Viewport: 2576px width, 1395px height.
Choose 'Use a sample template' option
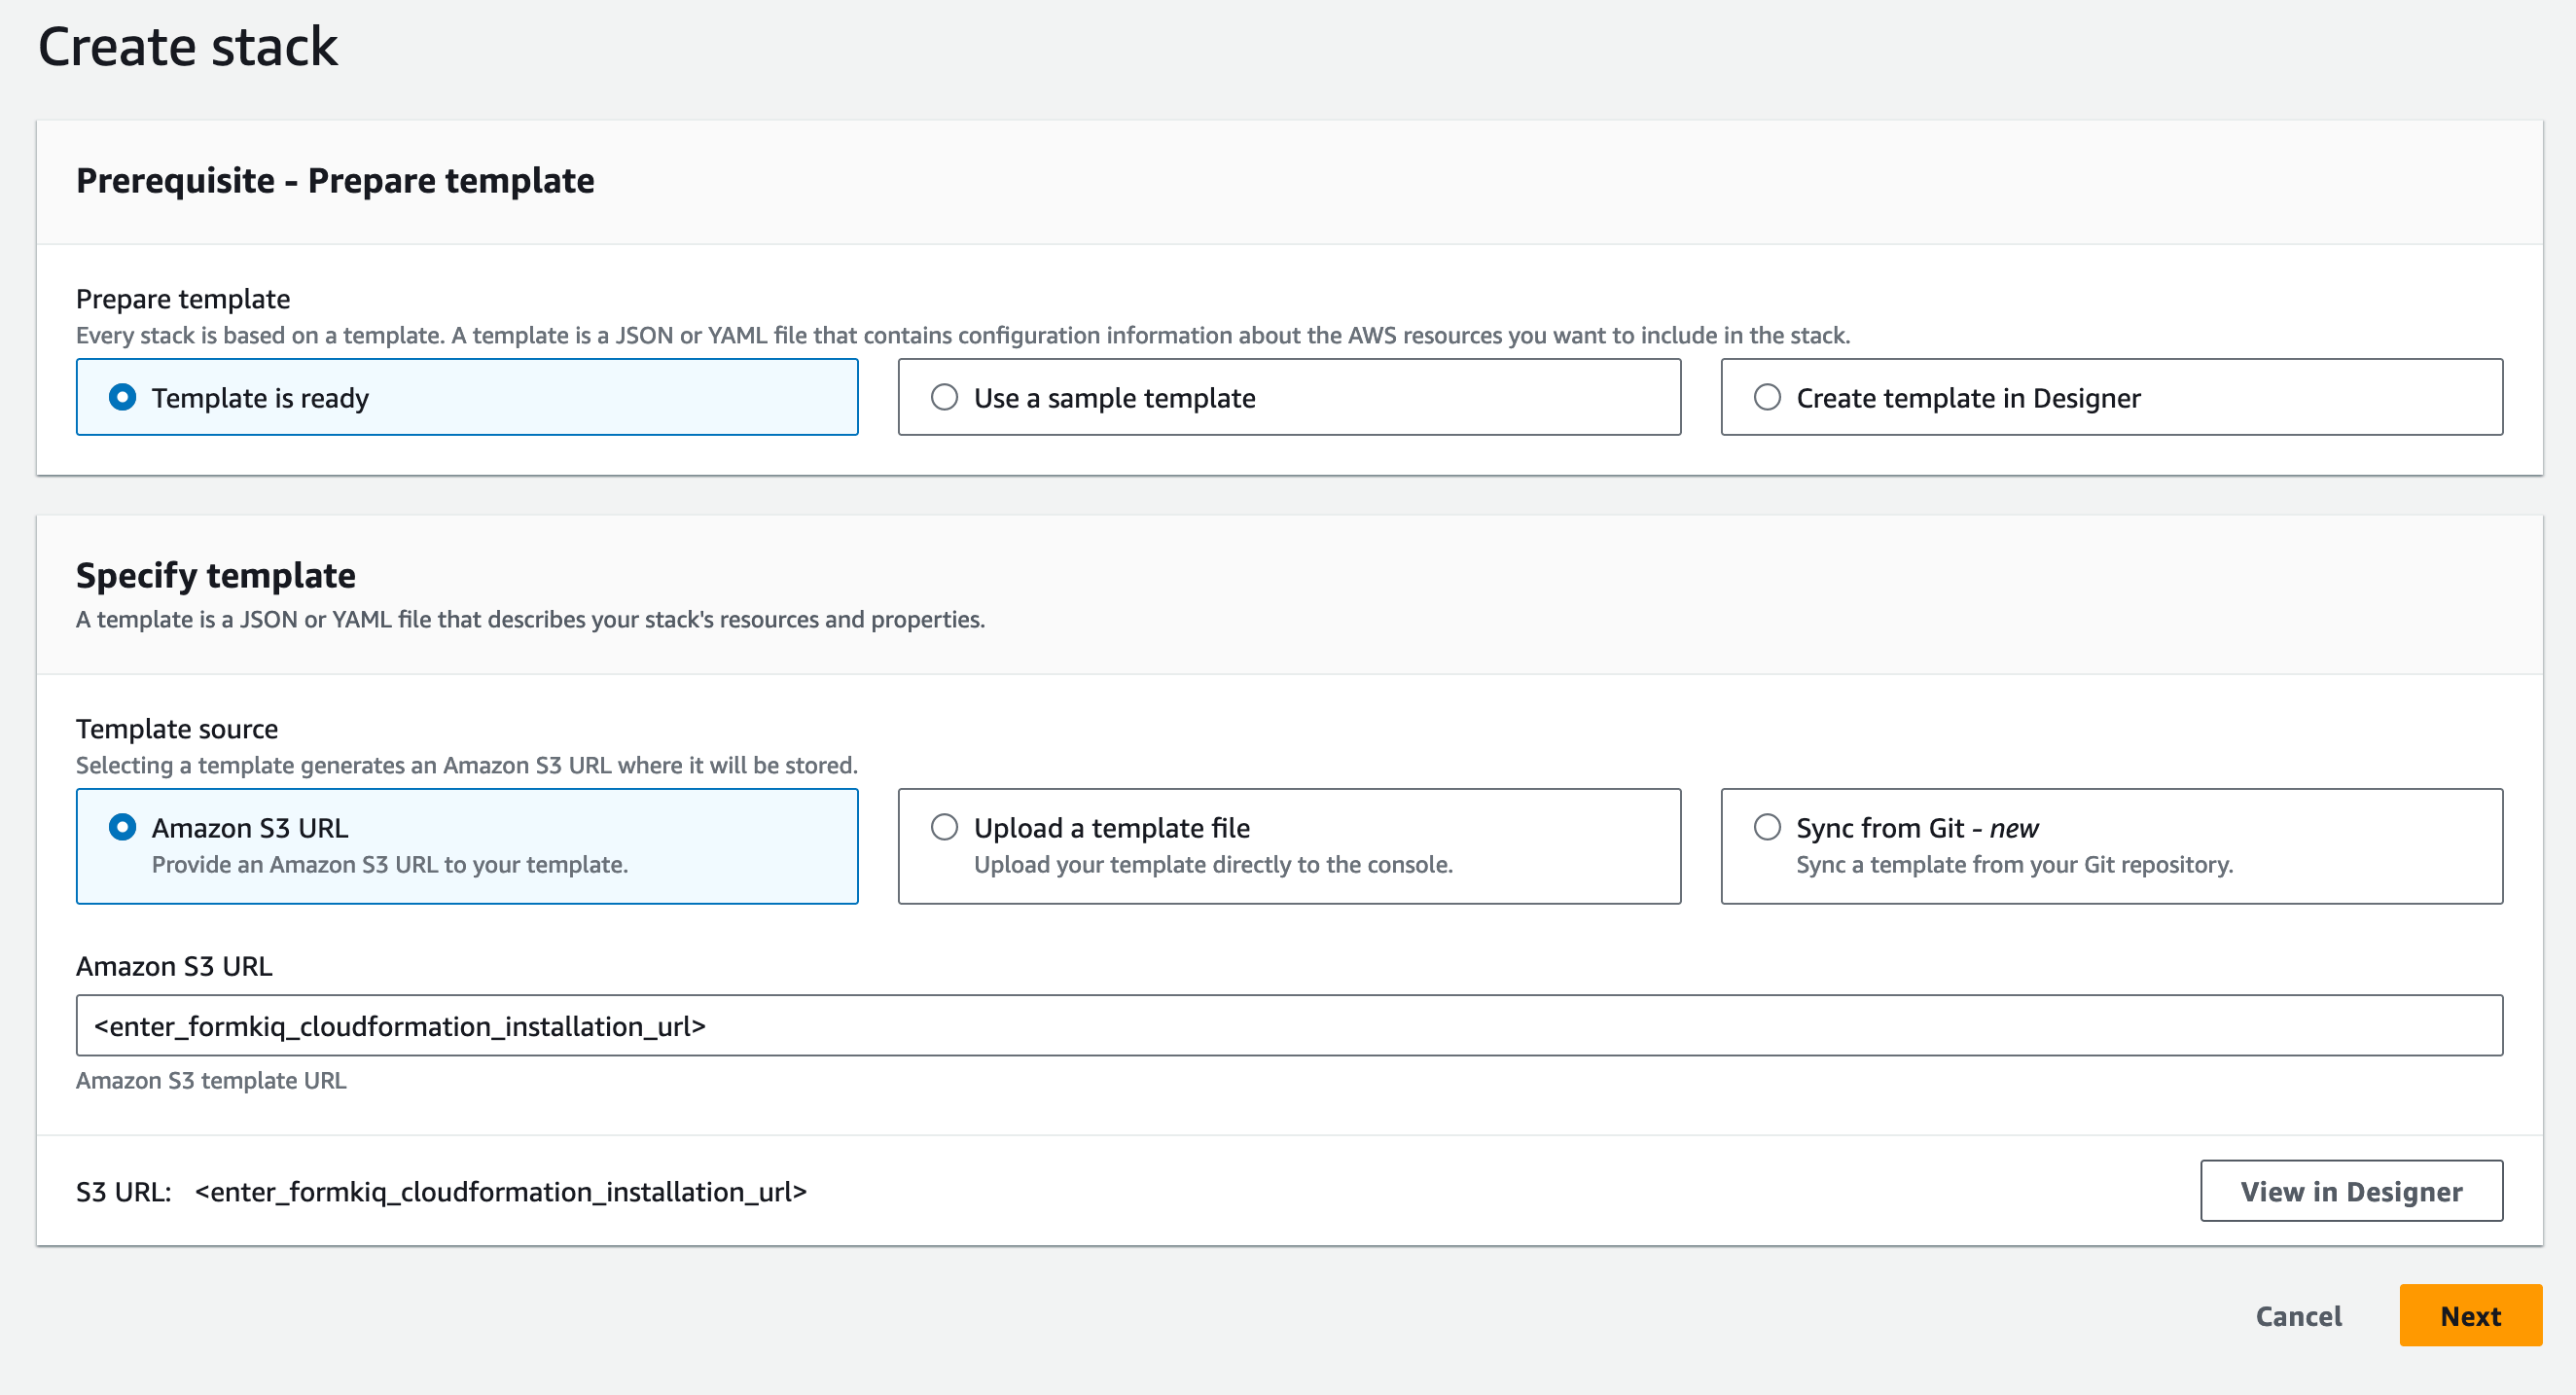[1289, 397]
